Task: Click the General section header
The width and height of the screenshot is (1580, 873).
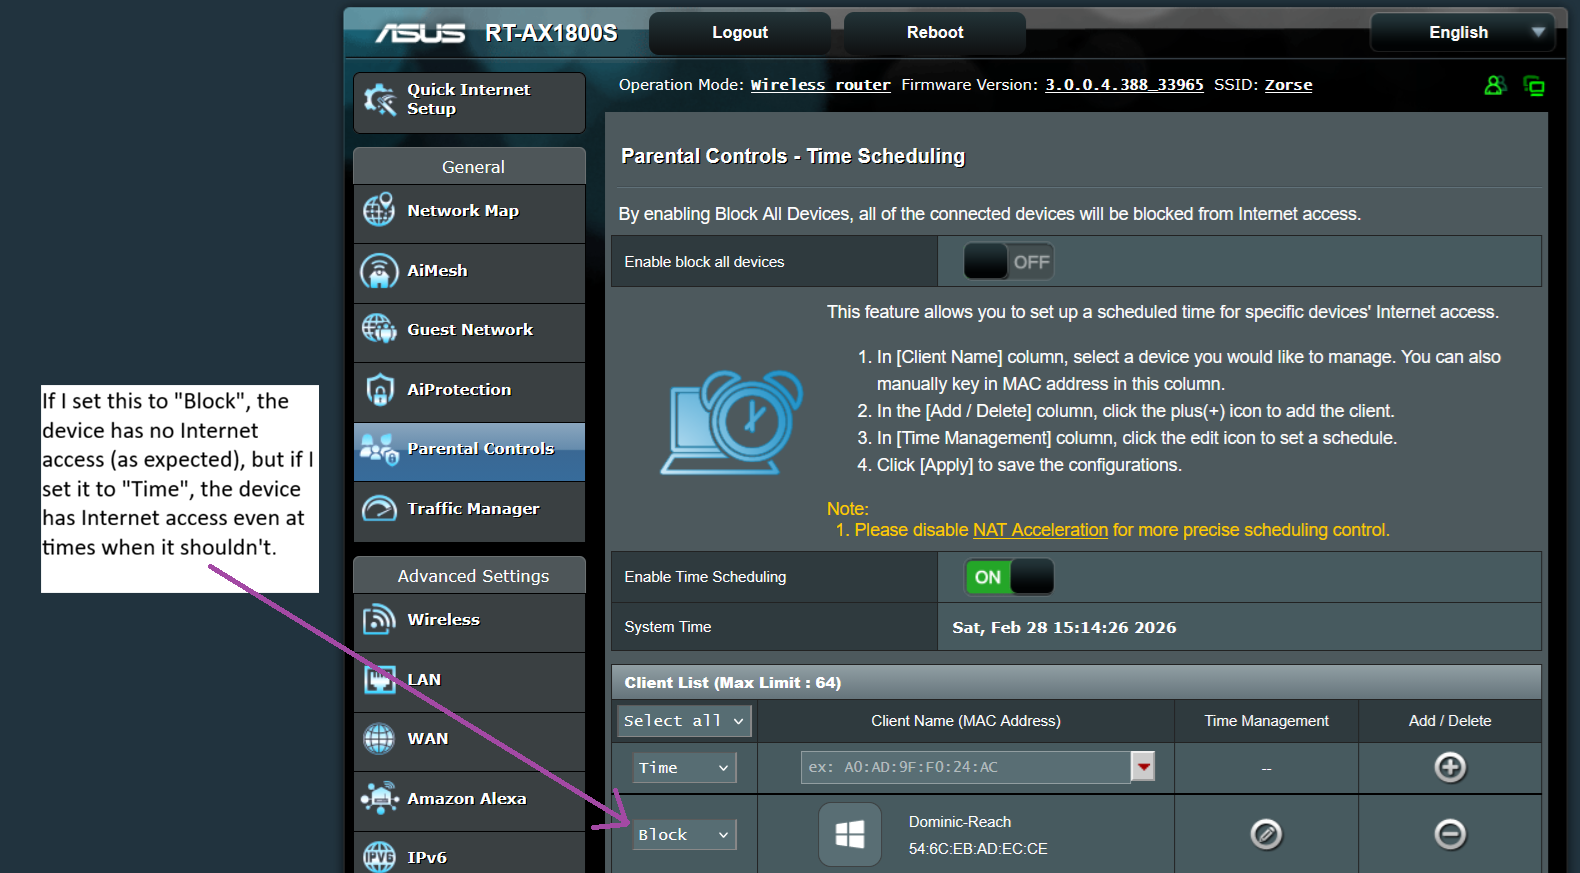Action: (x=470, y=167)
